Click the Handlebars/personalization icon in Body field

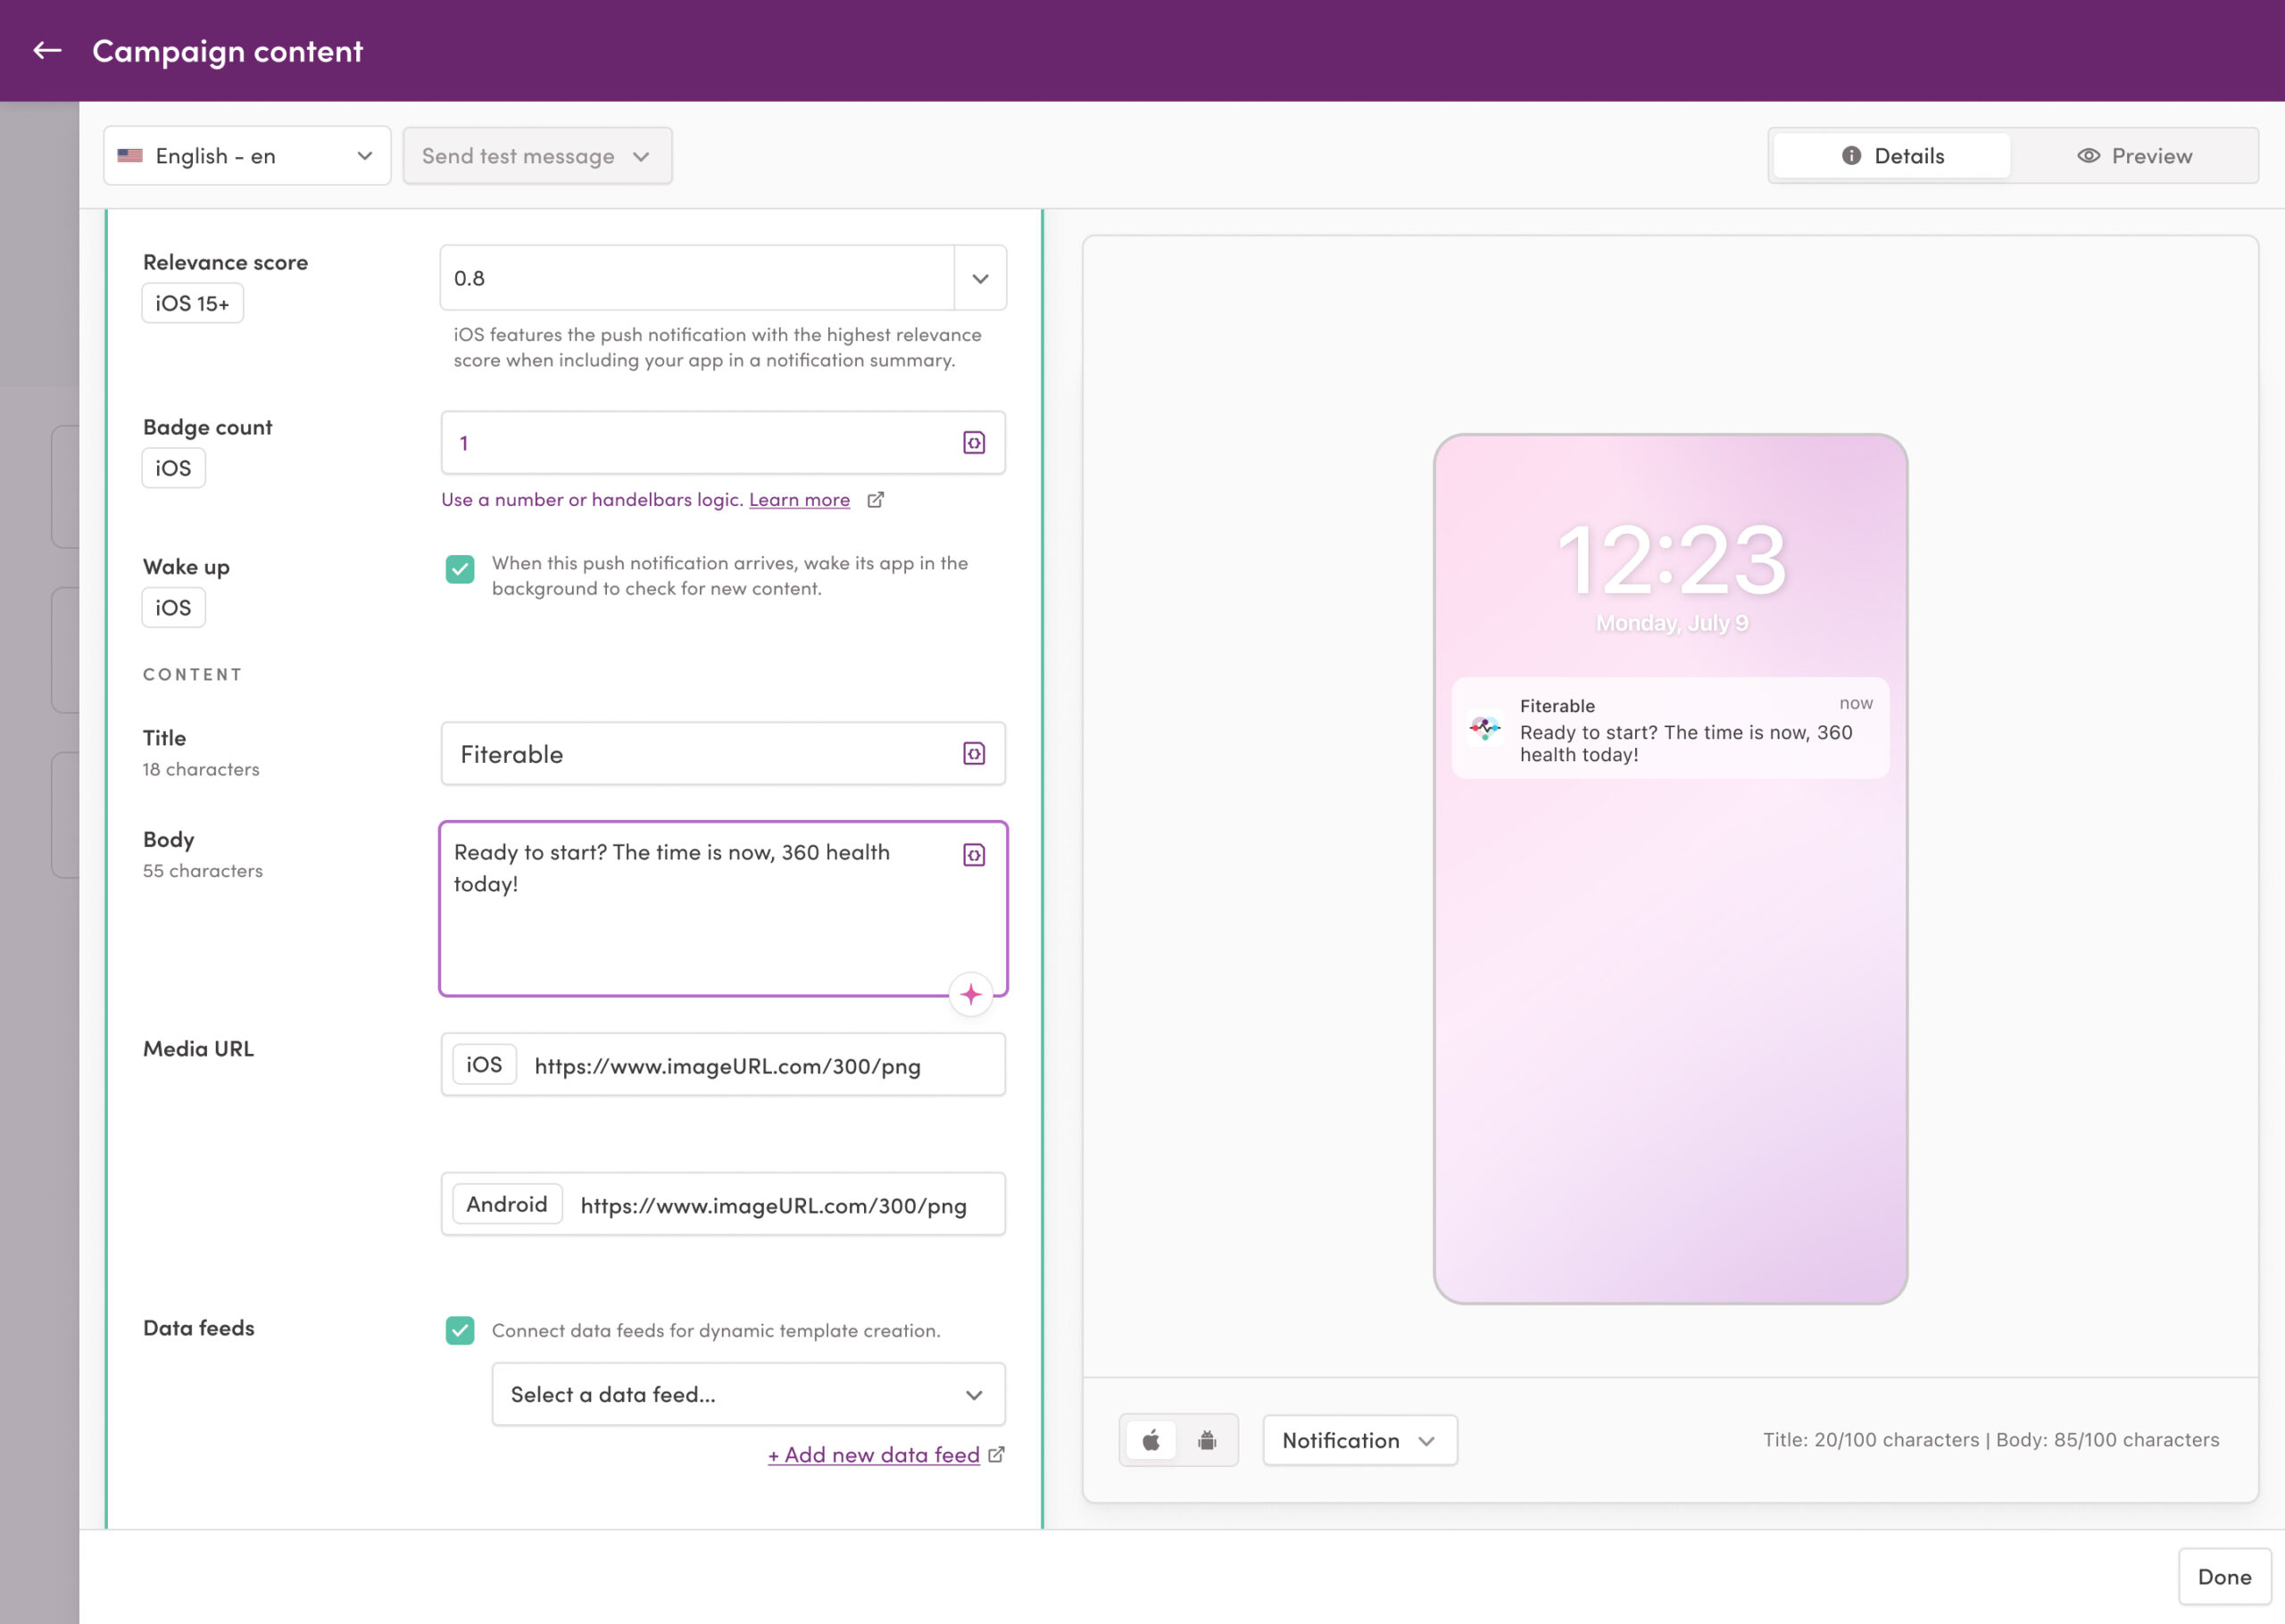pos(974,854)
